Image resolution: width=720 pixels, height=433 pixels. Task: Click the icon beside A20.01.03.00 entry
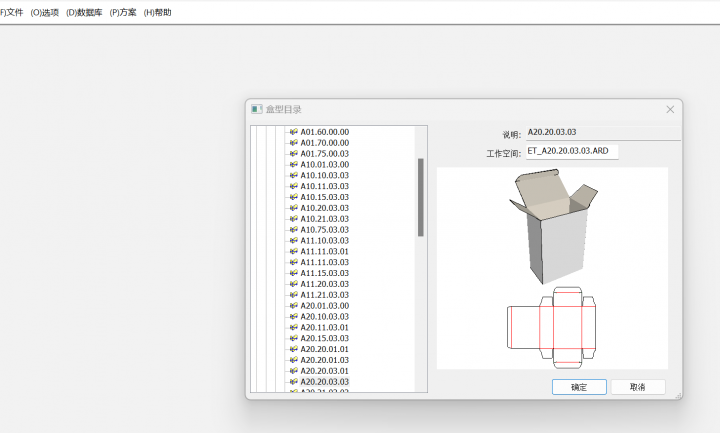[294, 306]
